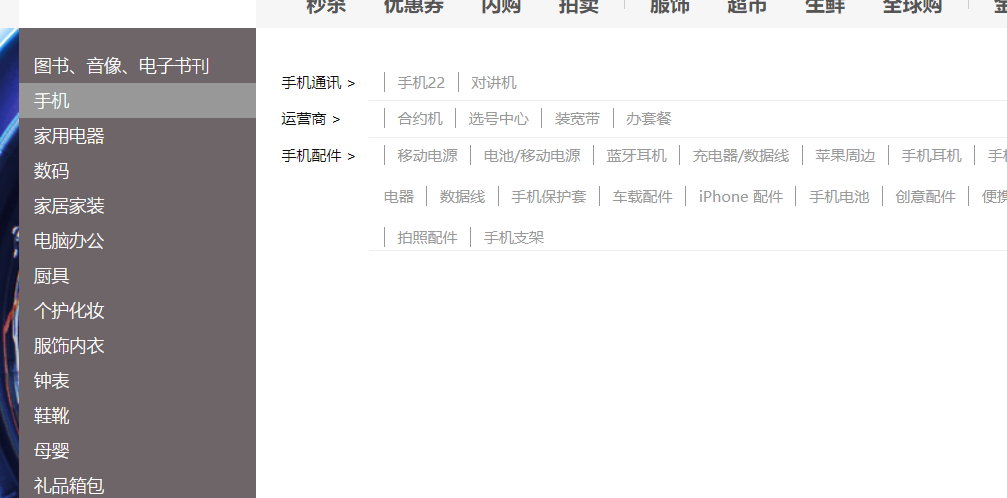Viewport: 1007px width, 498px height.
Task: Click the 充电器/数据线 link
Action: pos(740,156)
